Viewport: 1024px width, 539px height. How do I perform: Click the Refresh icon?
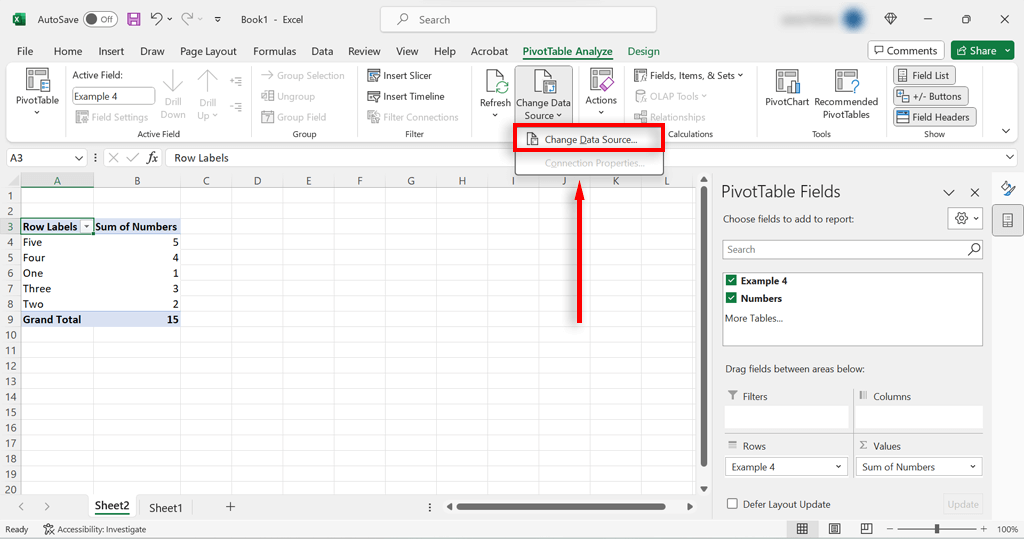point(495,82)
